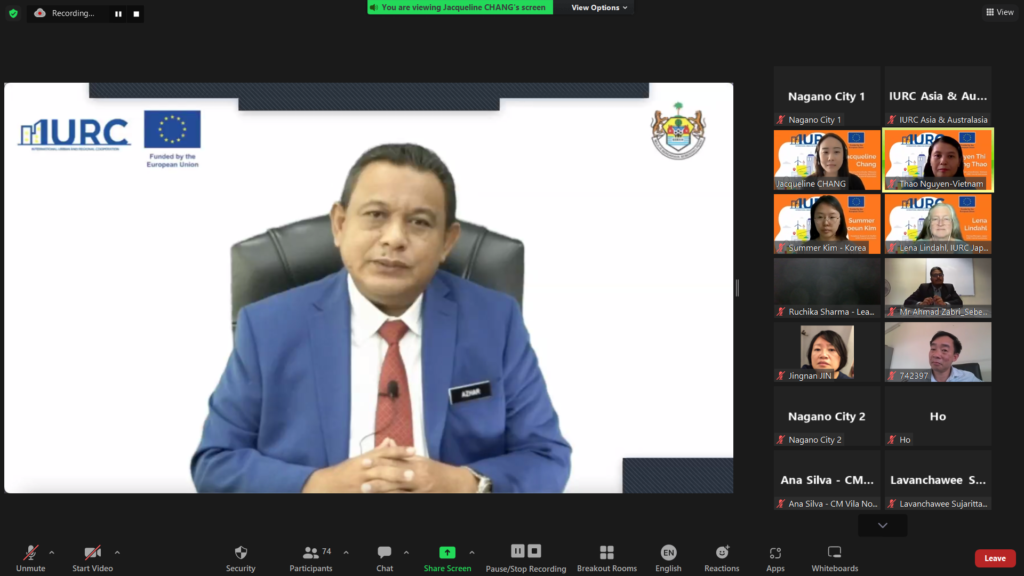Stop recording in the top recording indicator

134,14
